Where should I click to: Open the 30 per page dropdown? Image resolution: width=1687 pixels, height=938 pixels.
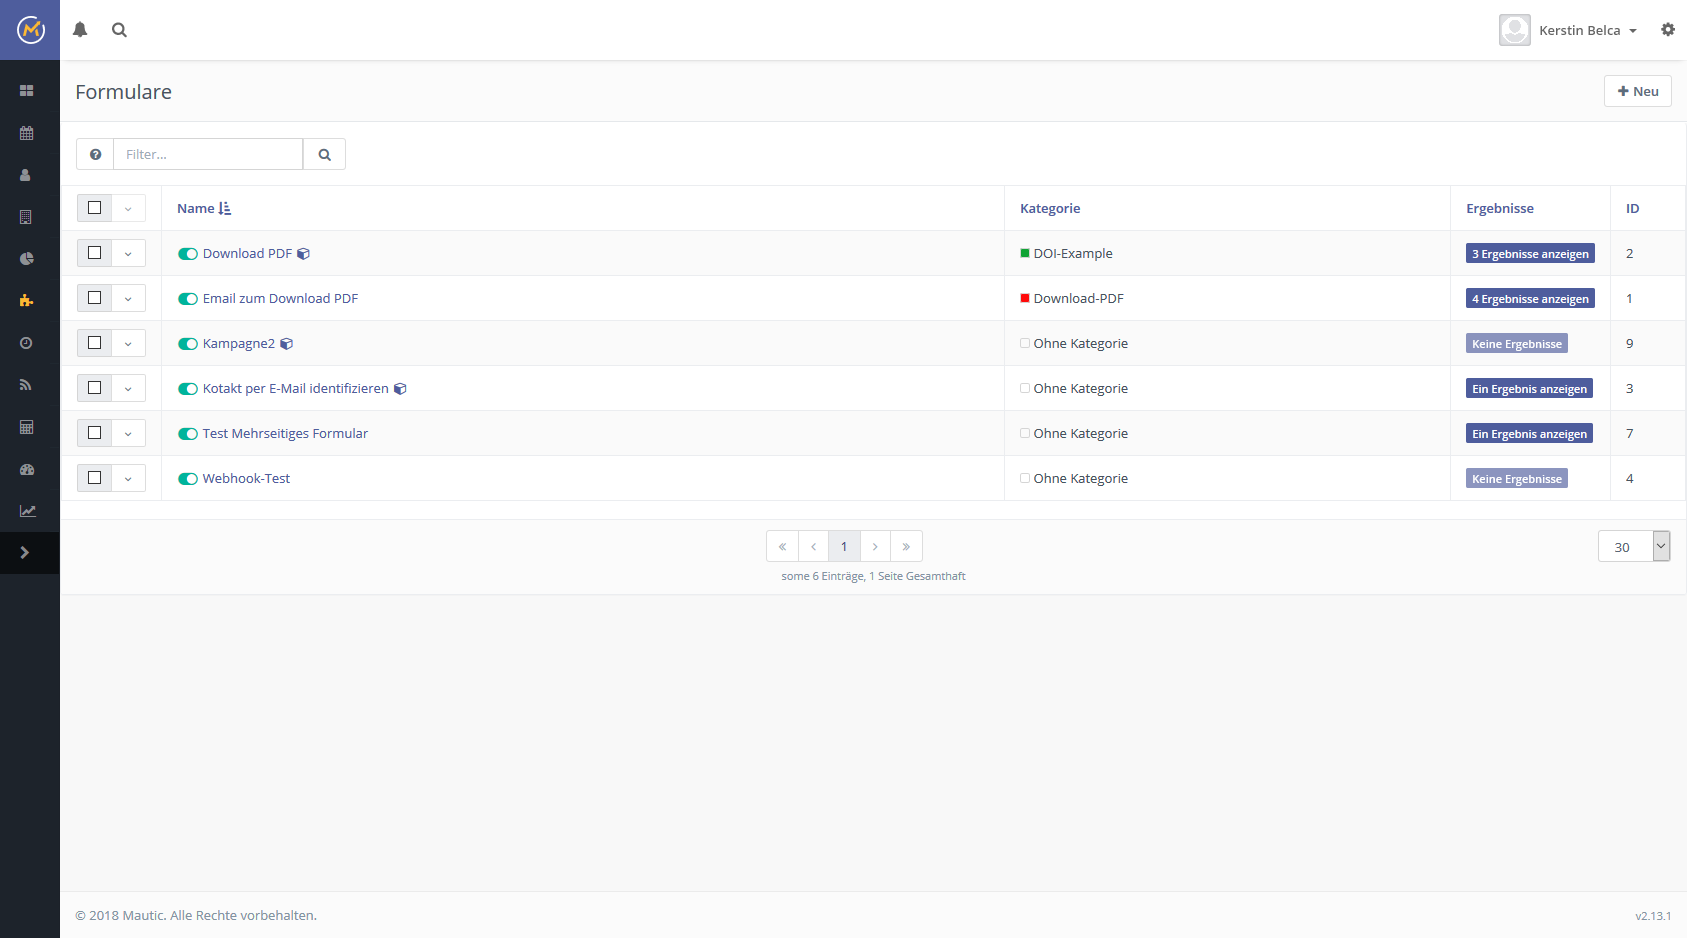[x=1634, y=546]
